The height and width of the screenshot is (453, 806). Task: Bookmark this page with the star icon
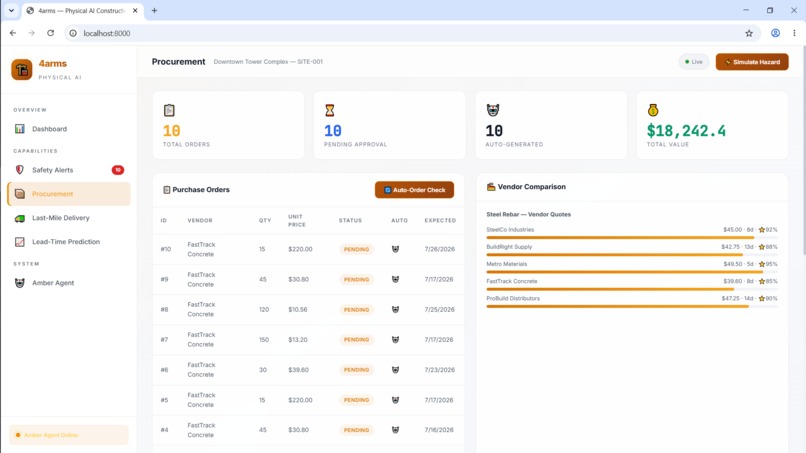[749, 33]
